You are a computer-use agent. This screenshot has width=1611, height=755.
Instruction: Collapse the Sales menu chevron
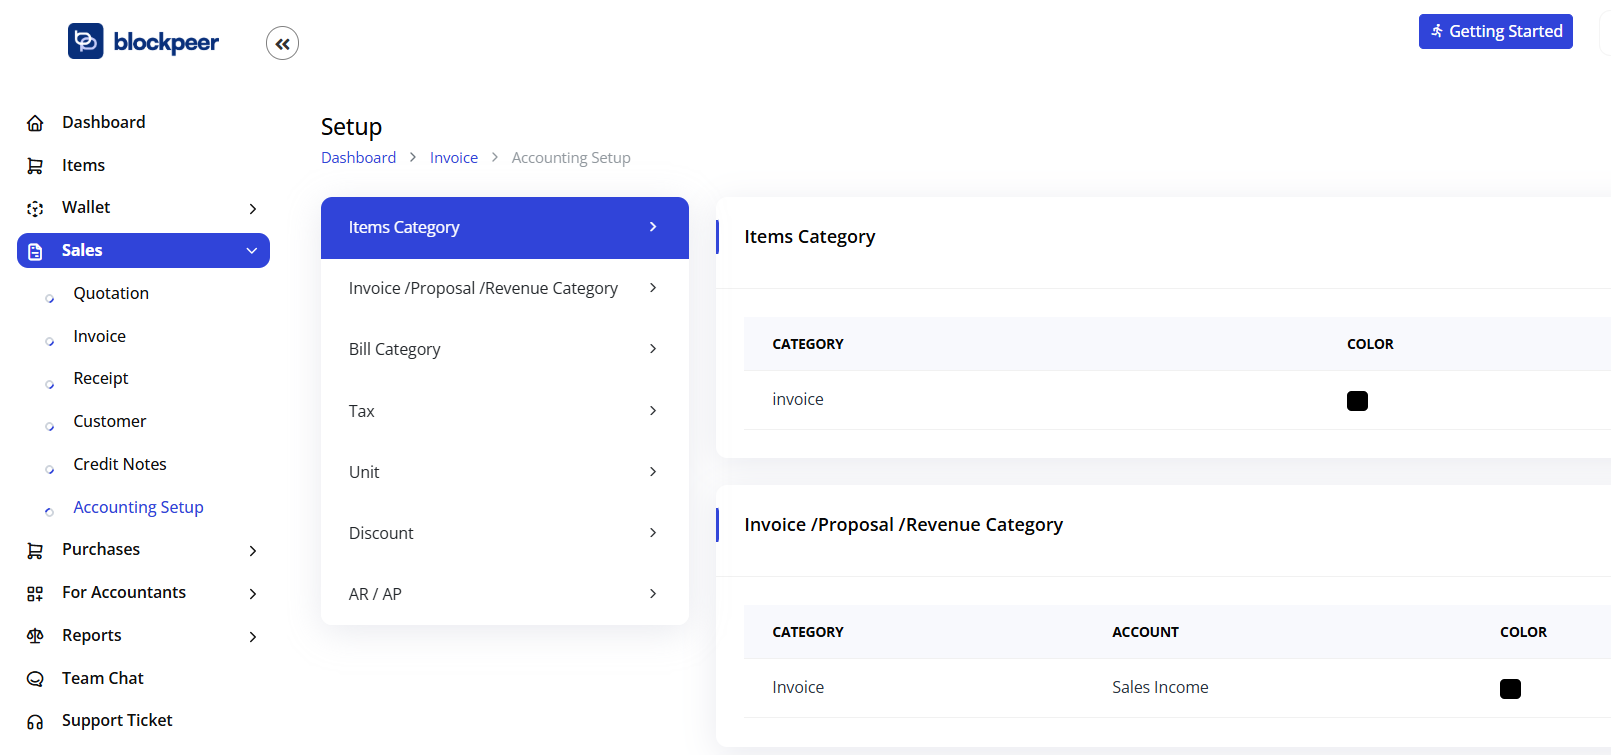251,251
